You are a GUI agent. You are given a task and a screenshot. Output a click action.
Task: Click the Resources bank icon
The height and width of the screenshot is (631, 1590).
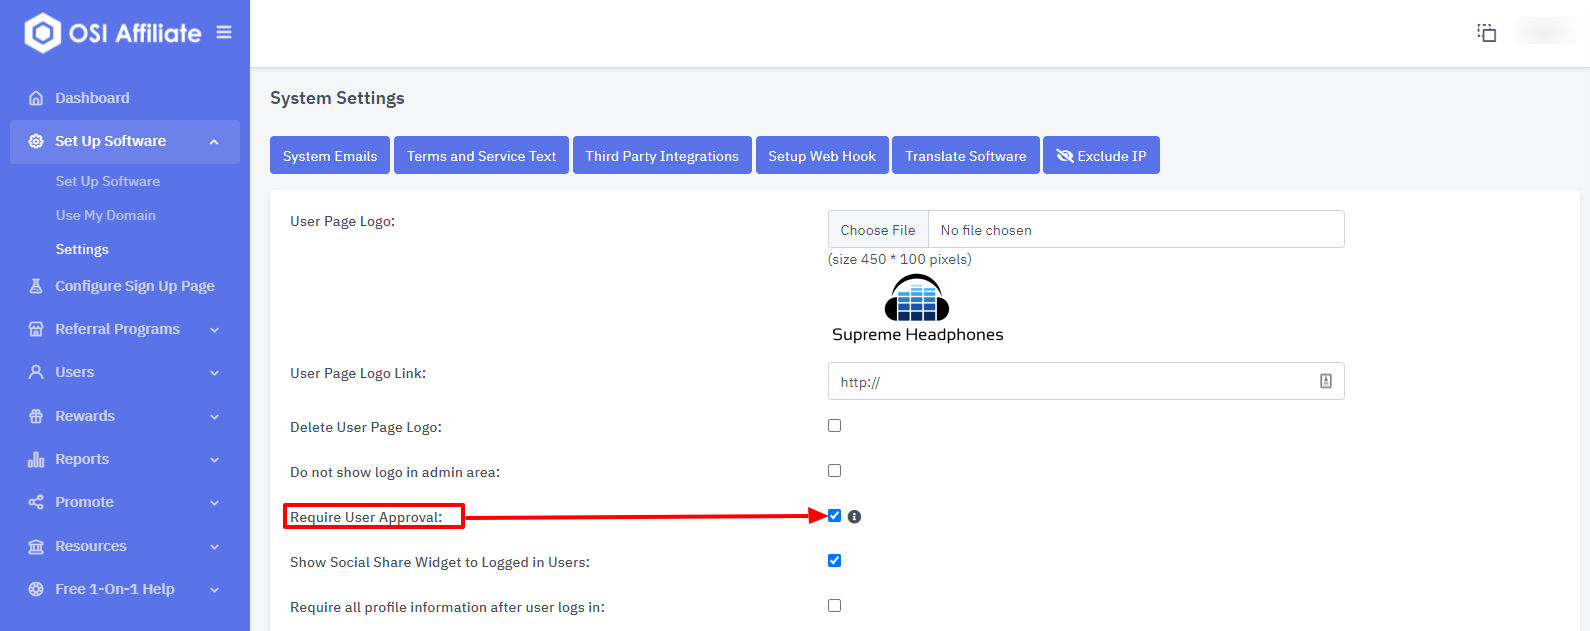point(36,546)
